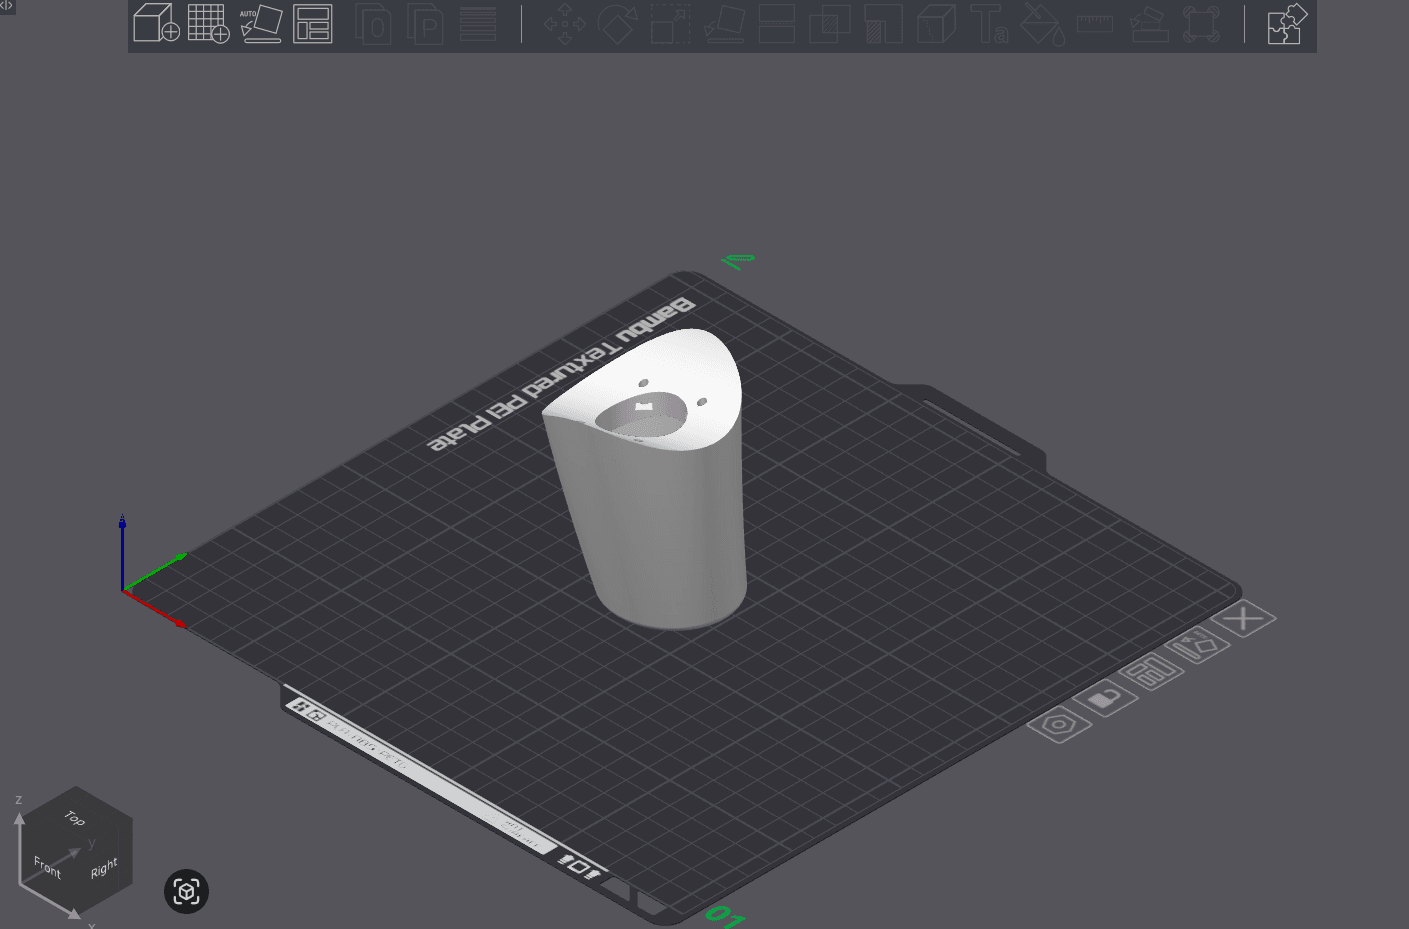Open the Measure tool

pos(1095,24)
